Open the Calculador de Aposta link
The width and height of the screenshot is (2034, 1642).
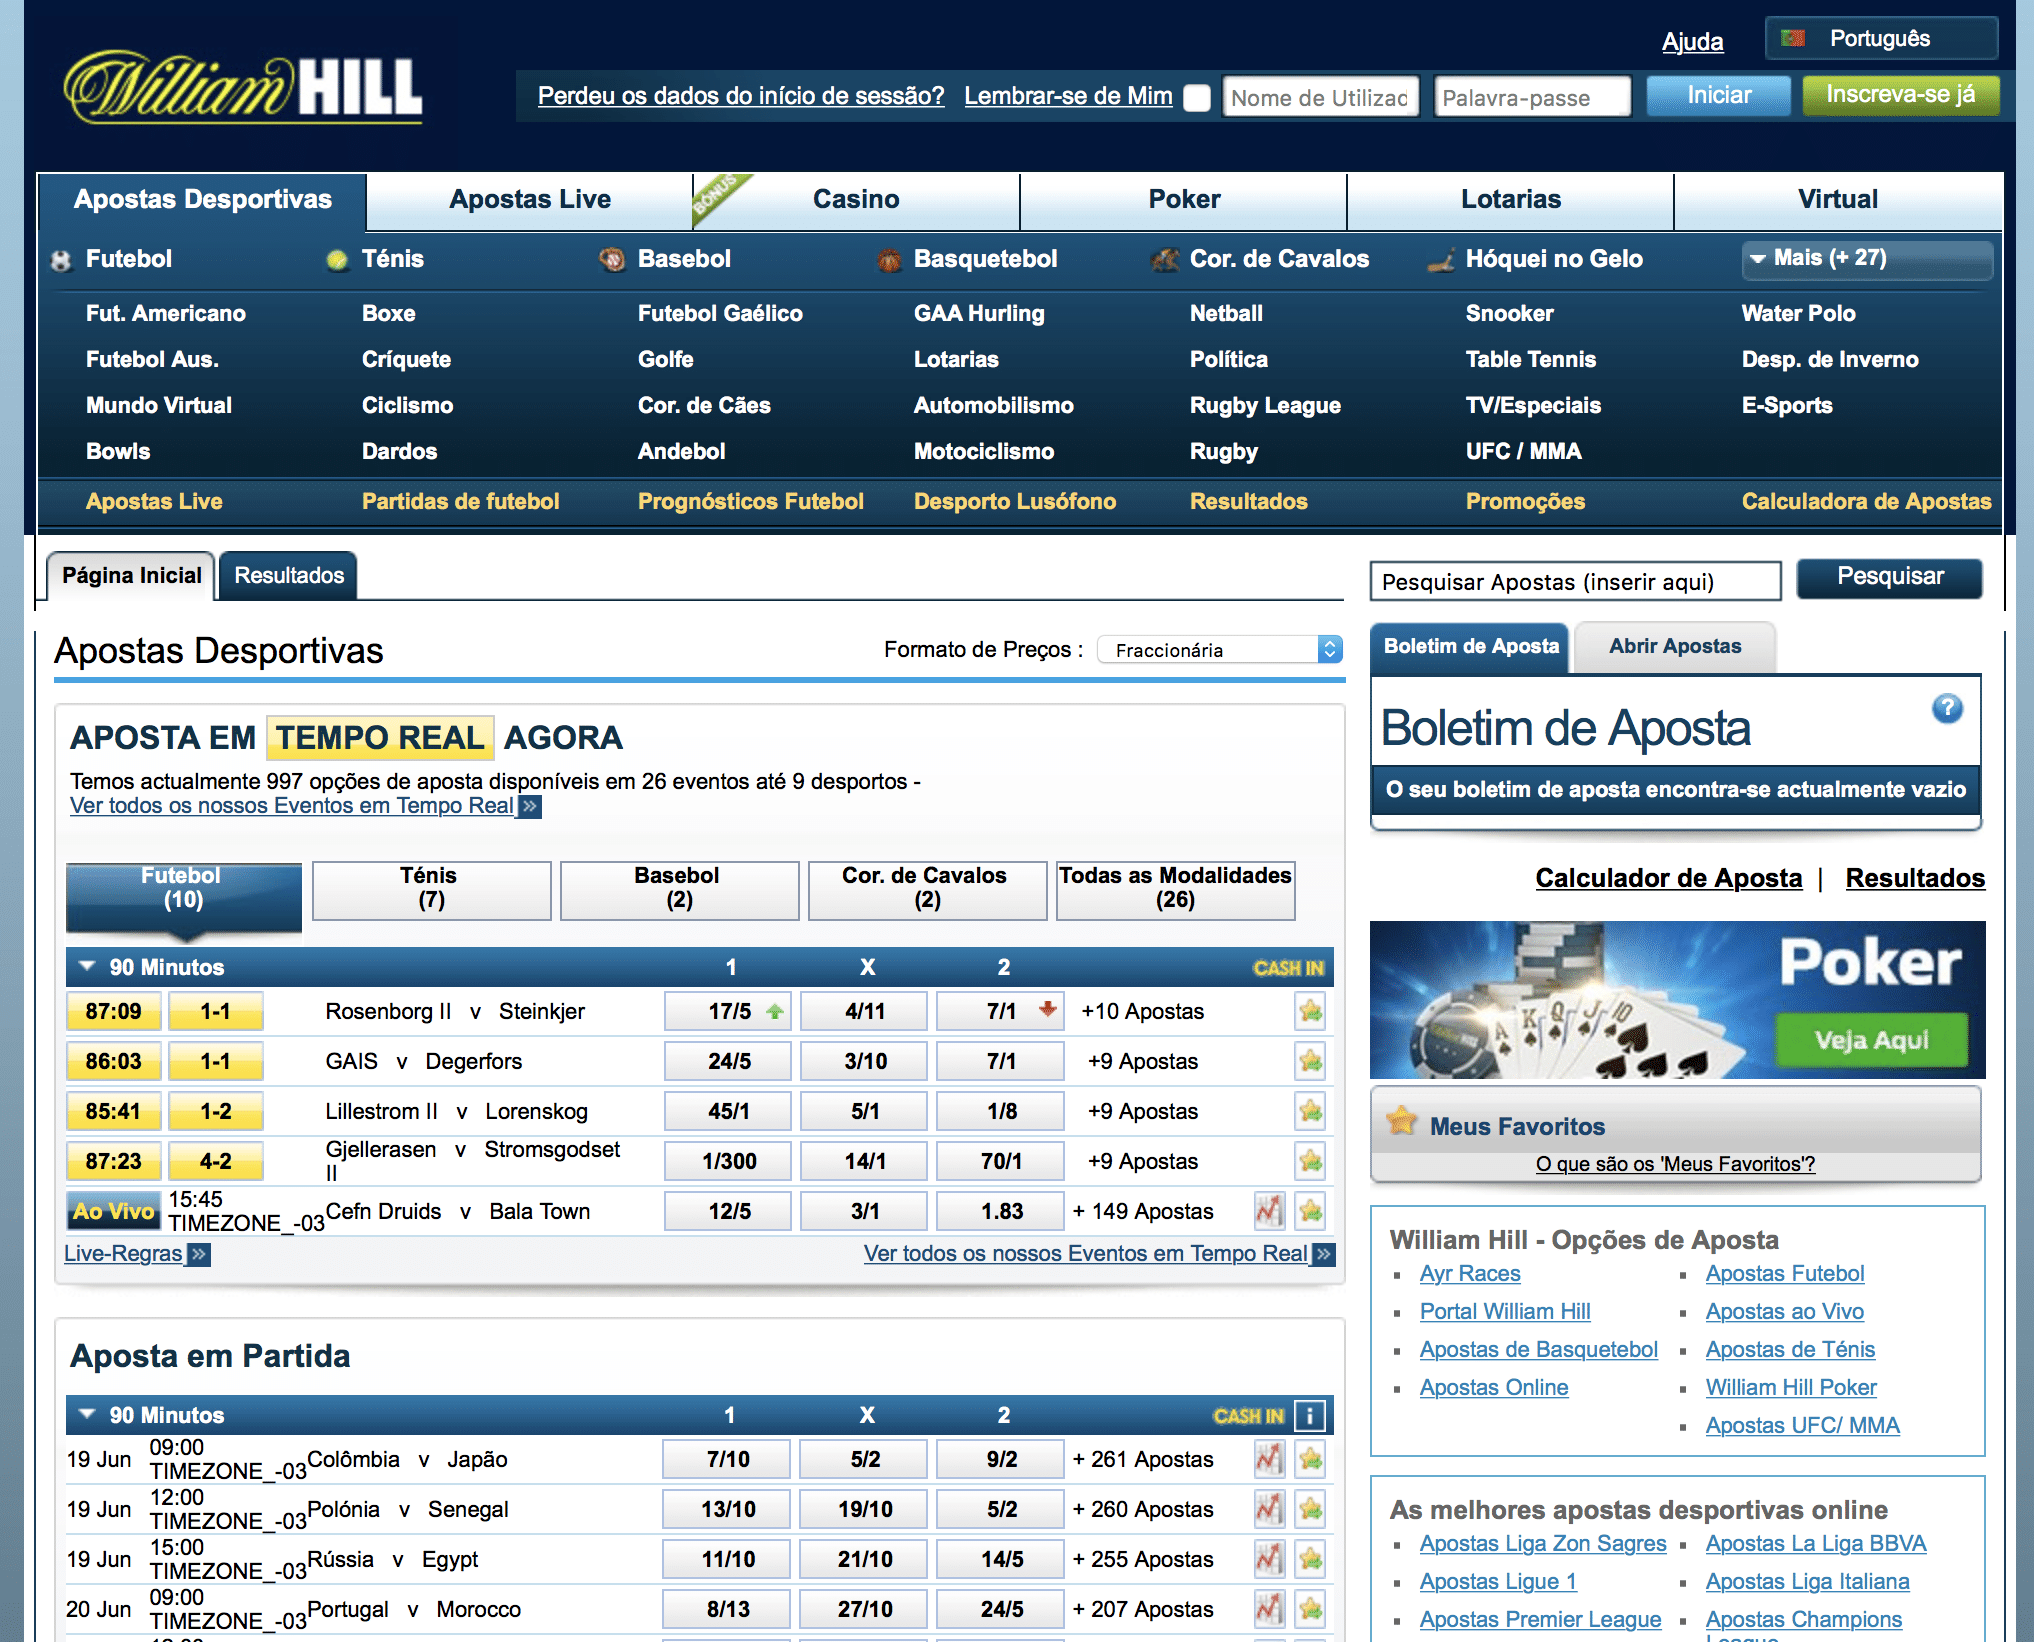[1668, 878]
